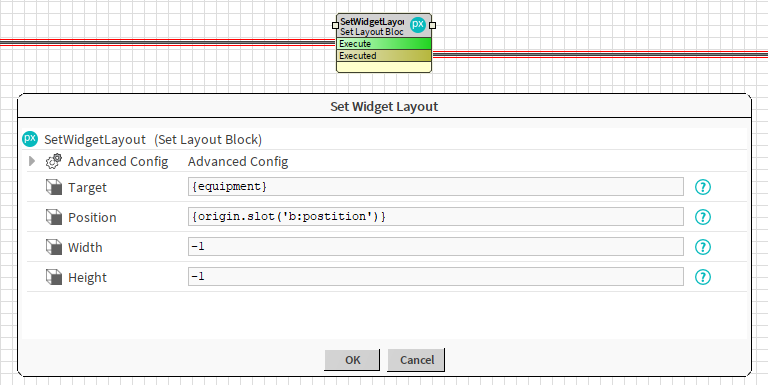
Task: Click the Width property label
Action: (x=85, y=247)
